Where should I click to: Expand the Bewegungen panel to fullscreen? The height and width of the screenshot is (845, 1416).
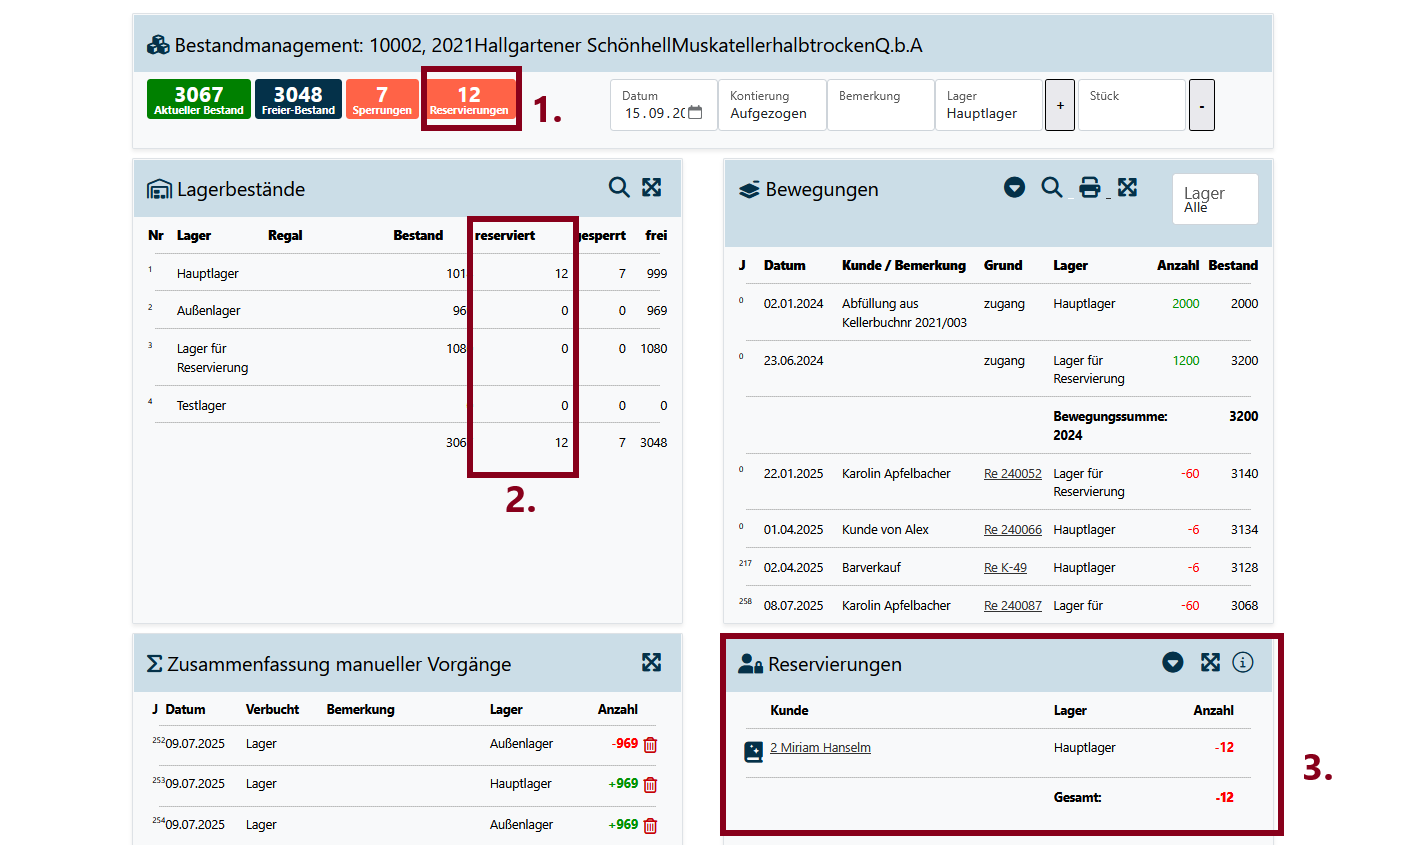(x=1127, y=187)
